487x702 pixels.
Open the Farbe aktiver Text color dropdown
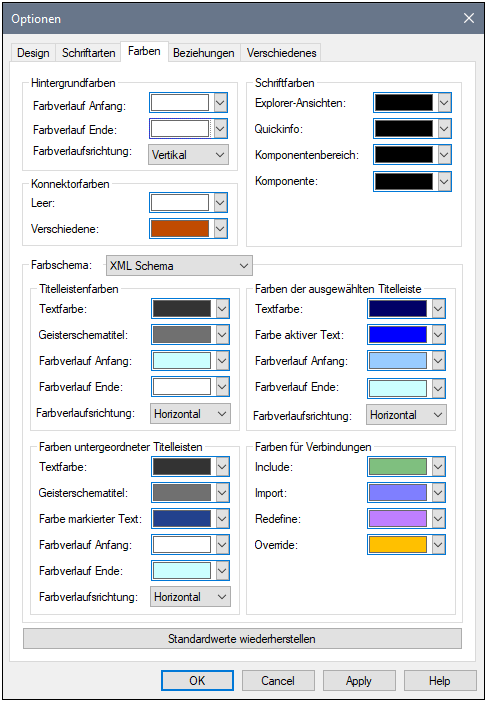pos(438,334)
